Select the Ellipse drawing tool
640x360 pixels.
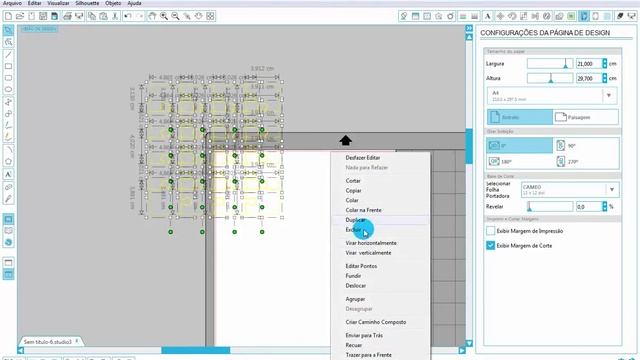point(8,90)
